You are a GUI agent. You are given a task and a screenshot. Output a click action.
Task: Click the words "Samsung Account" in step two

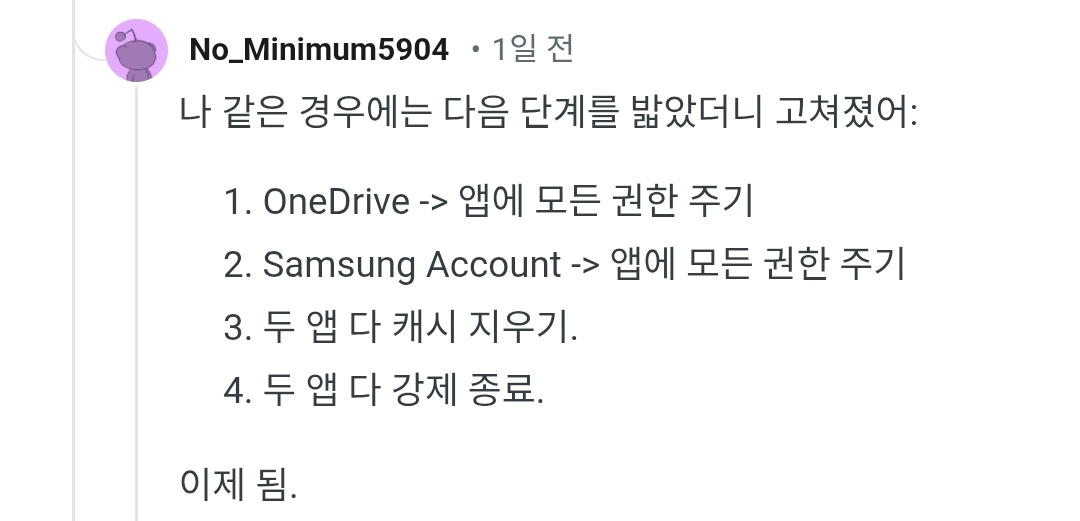[412, 265]
